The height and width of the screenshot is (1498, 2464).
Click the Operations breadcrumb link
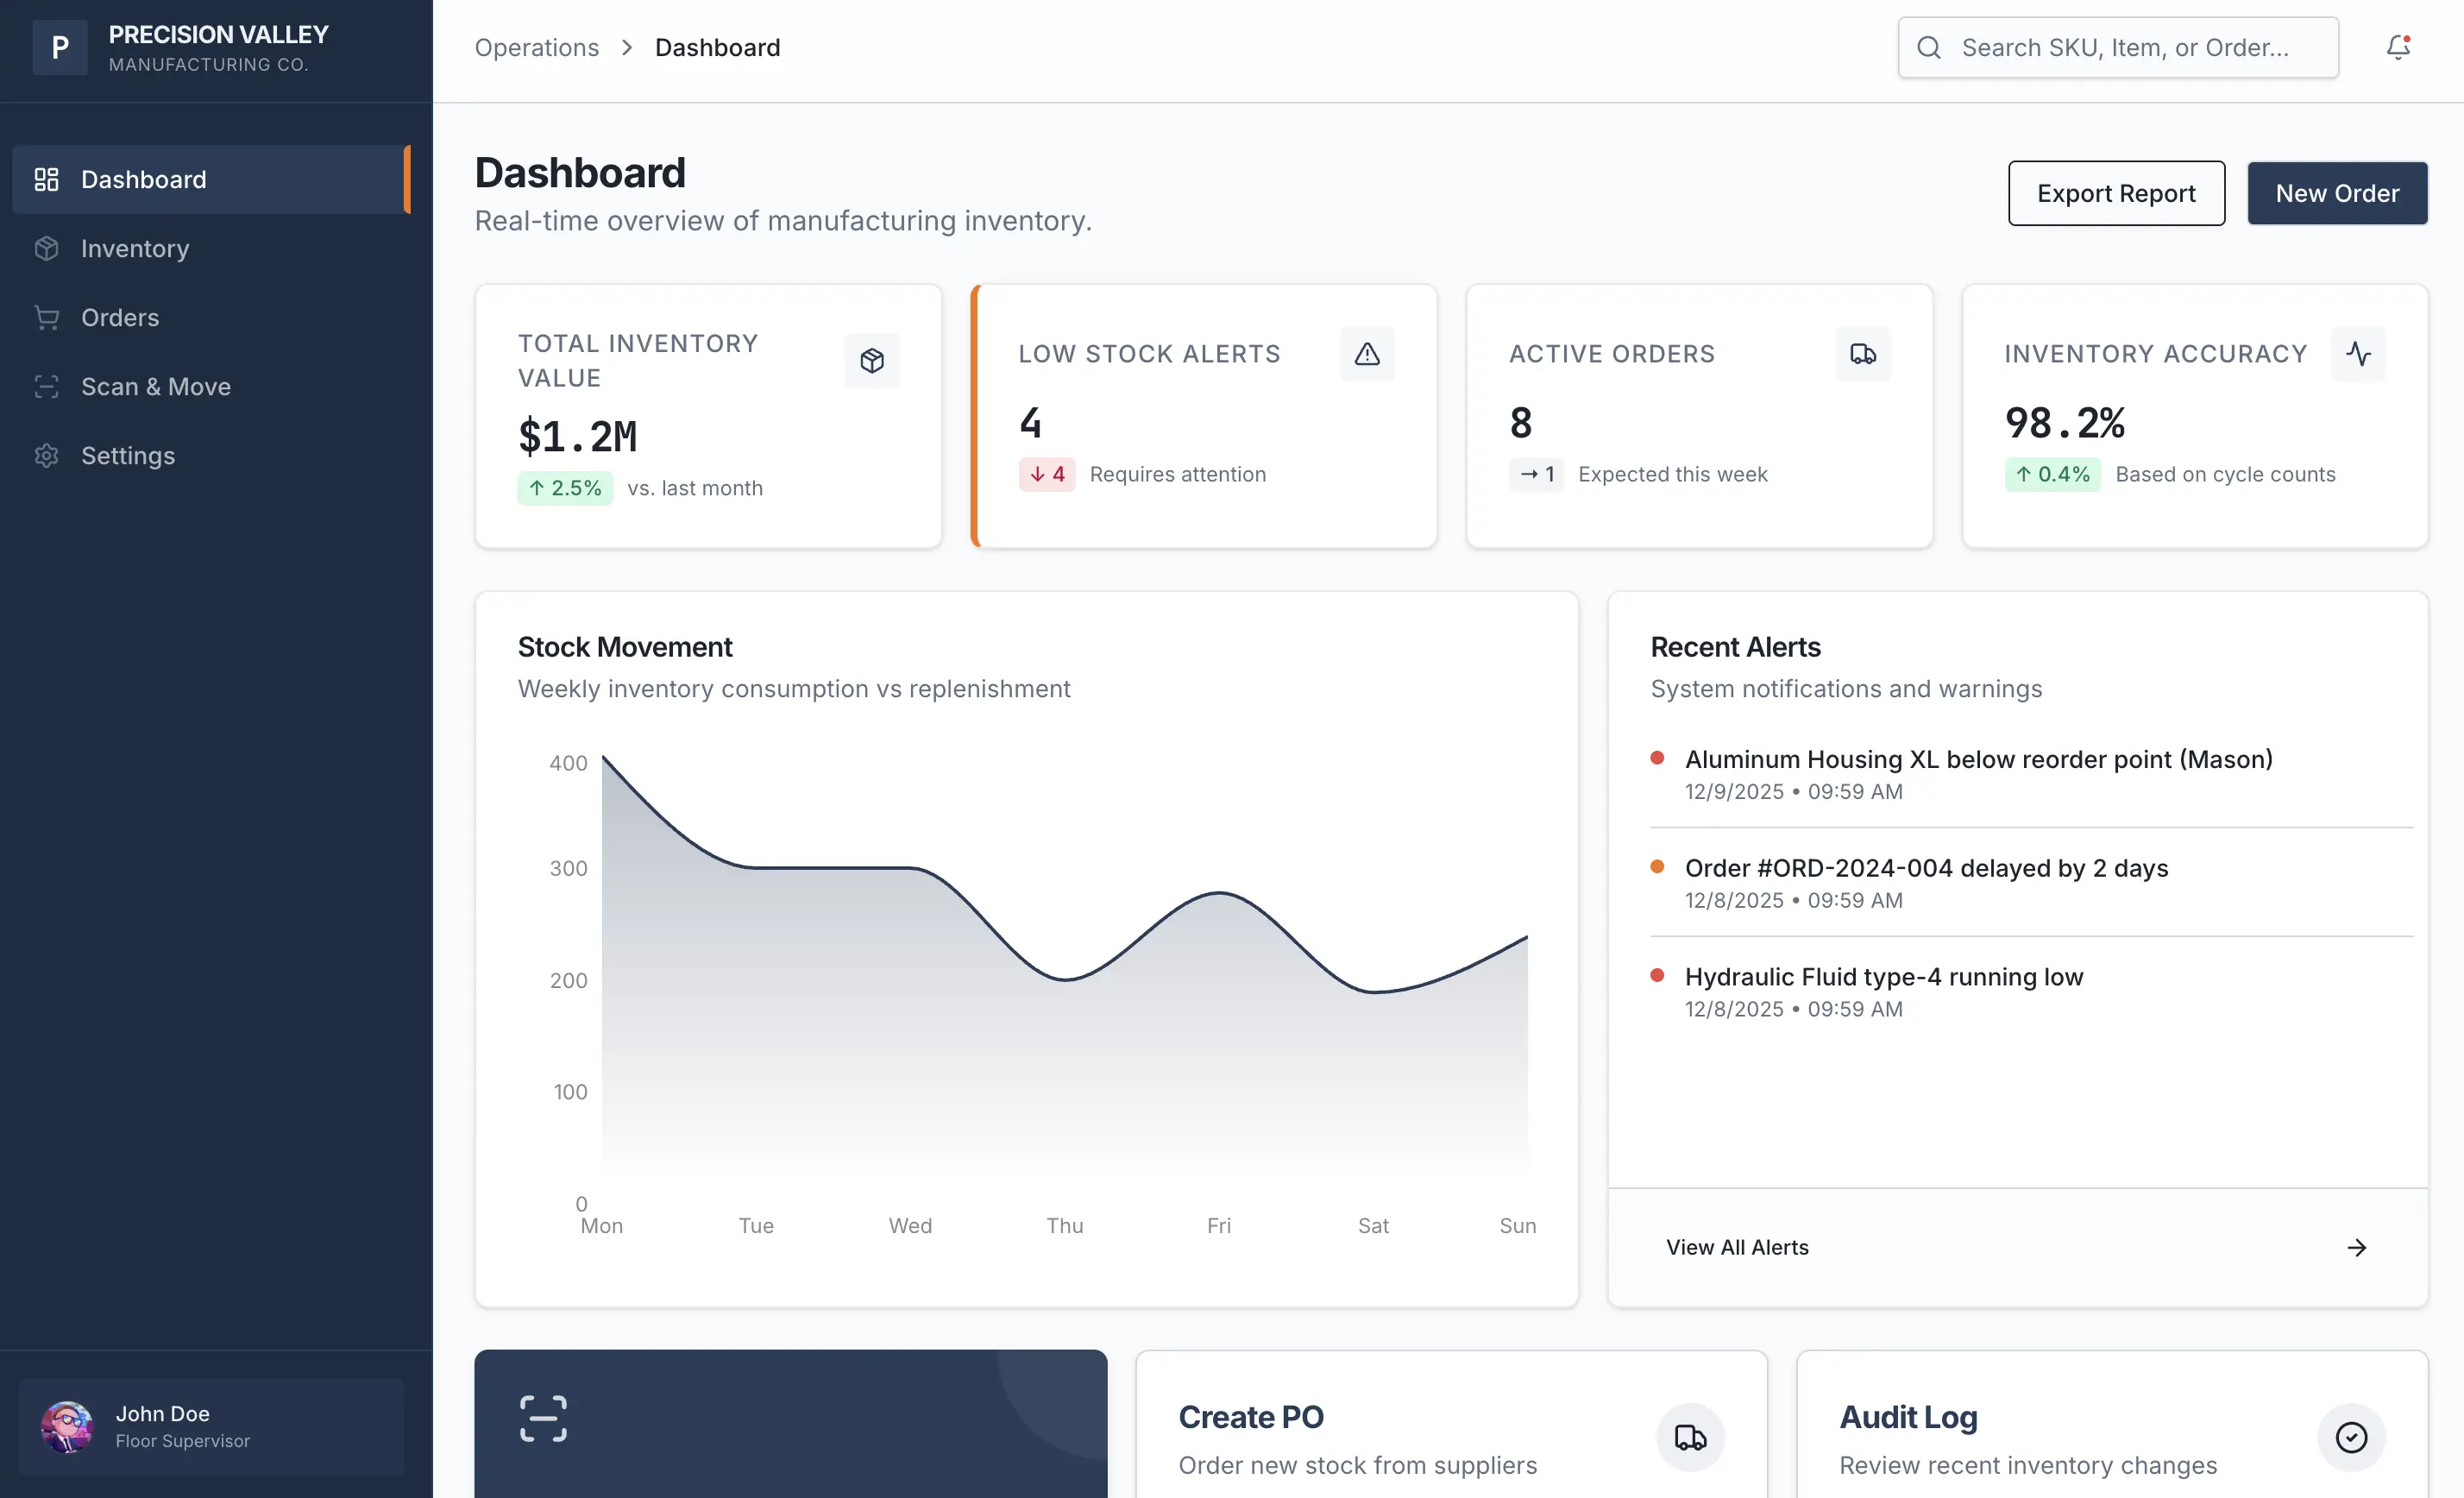pyautogui.click(x=537, y=47)
